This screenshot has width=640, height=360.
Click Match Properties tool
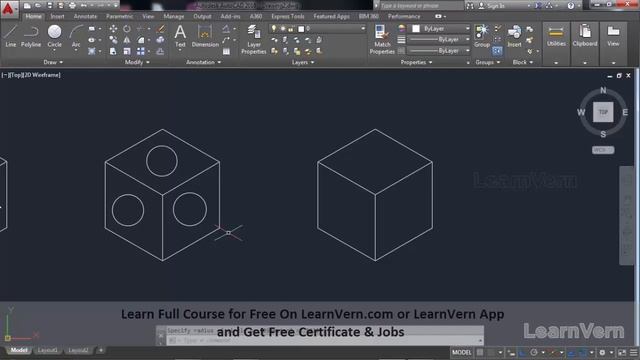click(382, 39)
